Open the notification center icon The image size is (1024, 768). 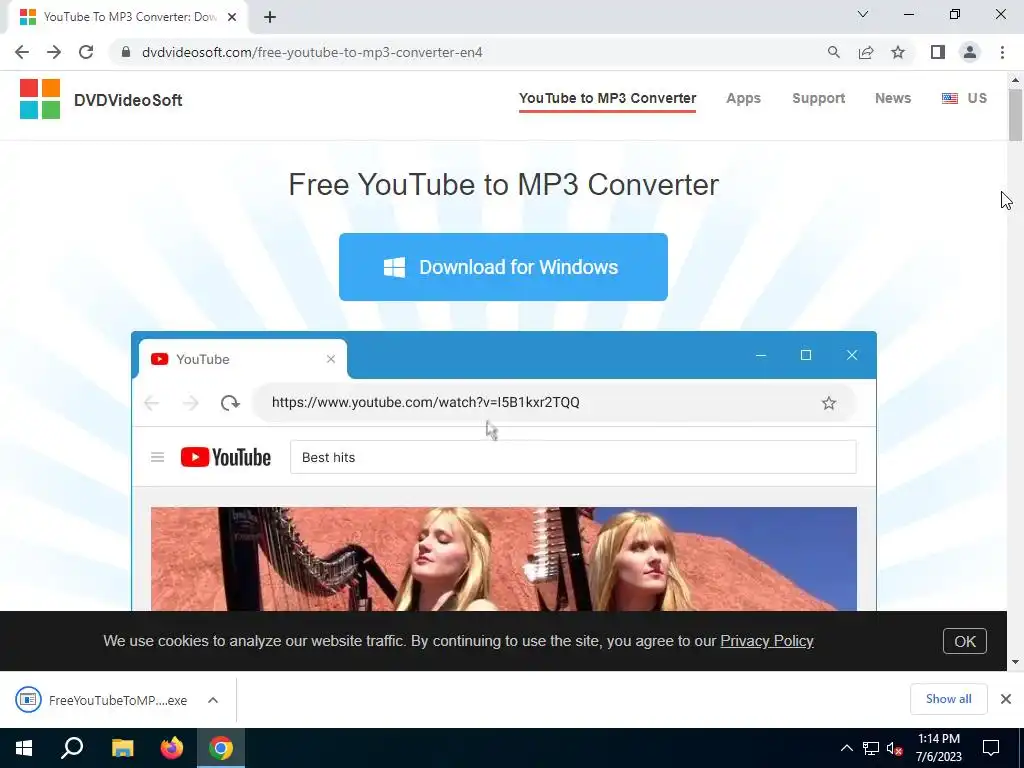[x=991, y=748]
